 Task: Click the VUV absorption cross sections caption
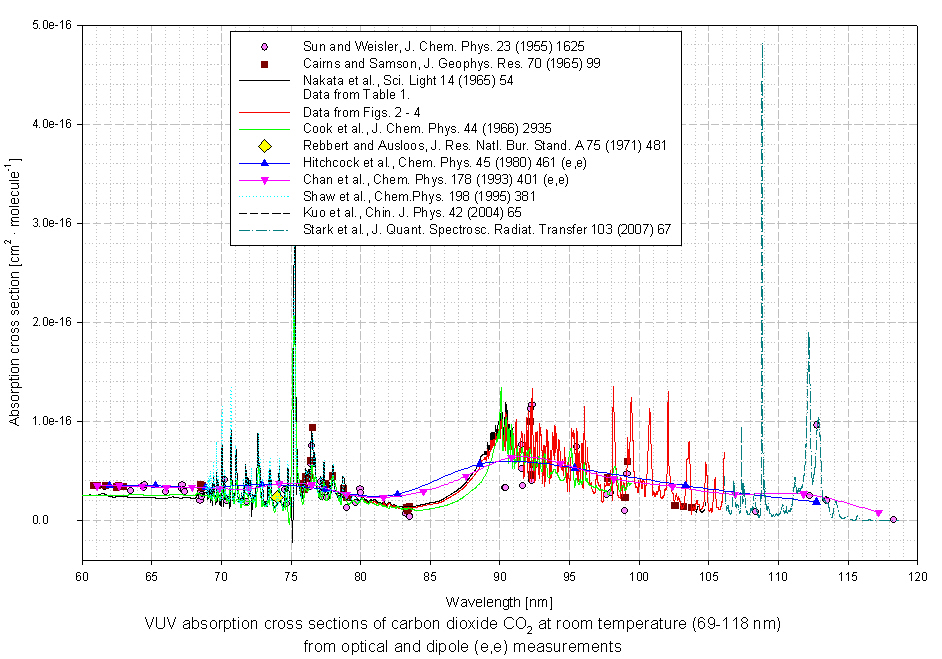pyautogui.click(x=463, y=624)
